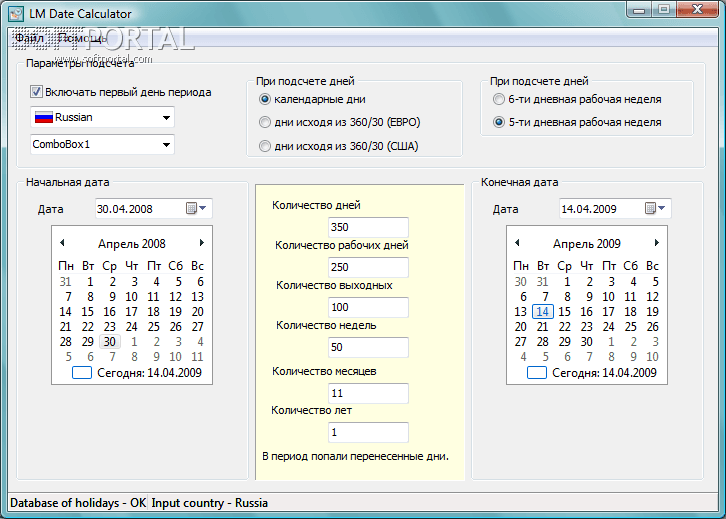The image size is (726, 519).
Task: Click the days off field 100
Action: coord(368,307)
